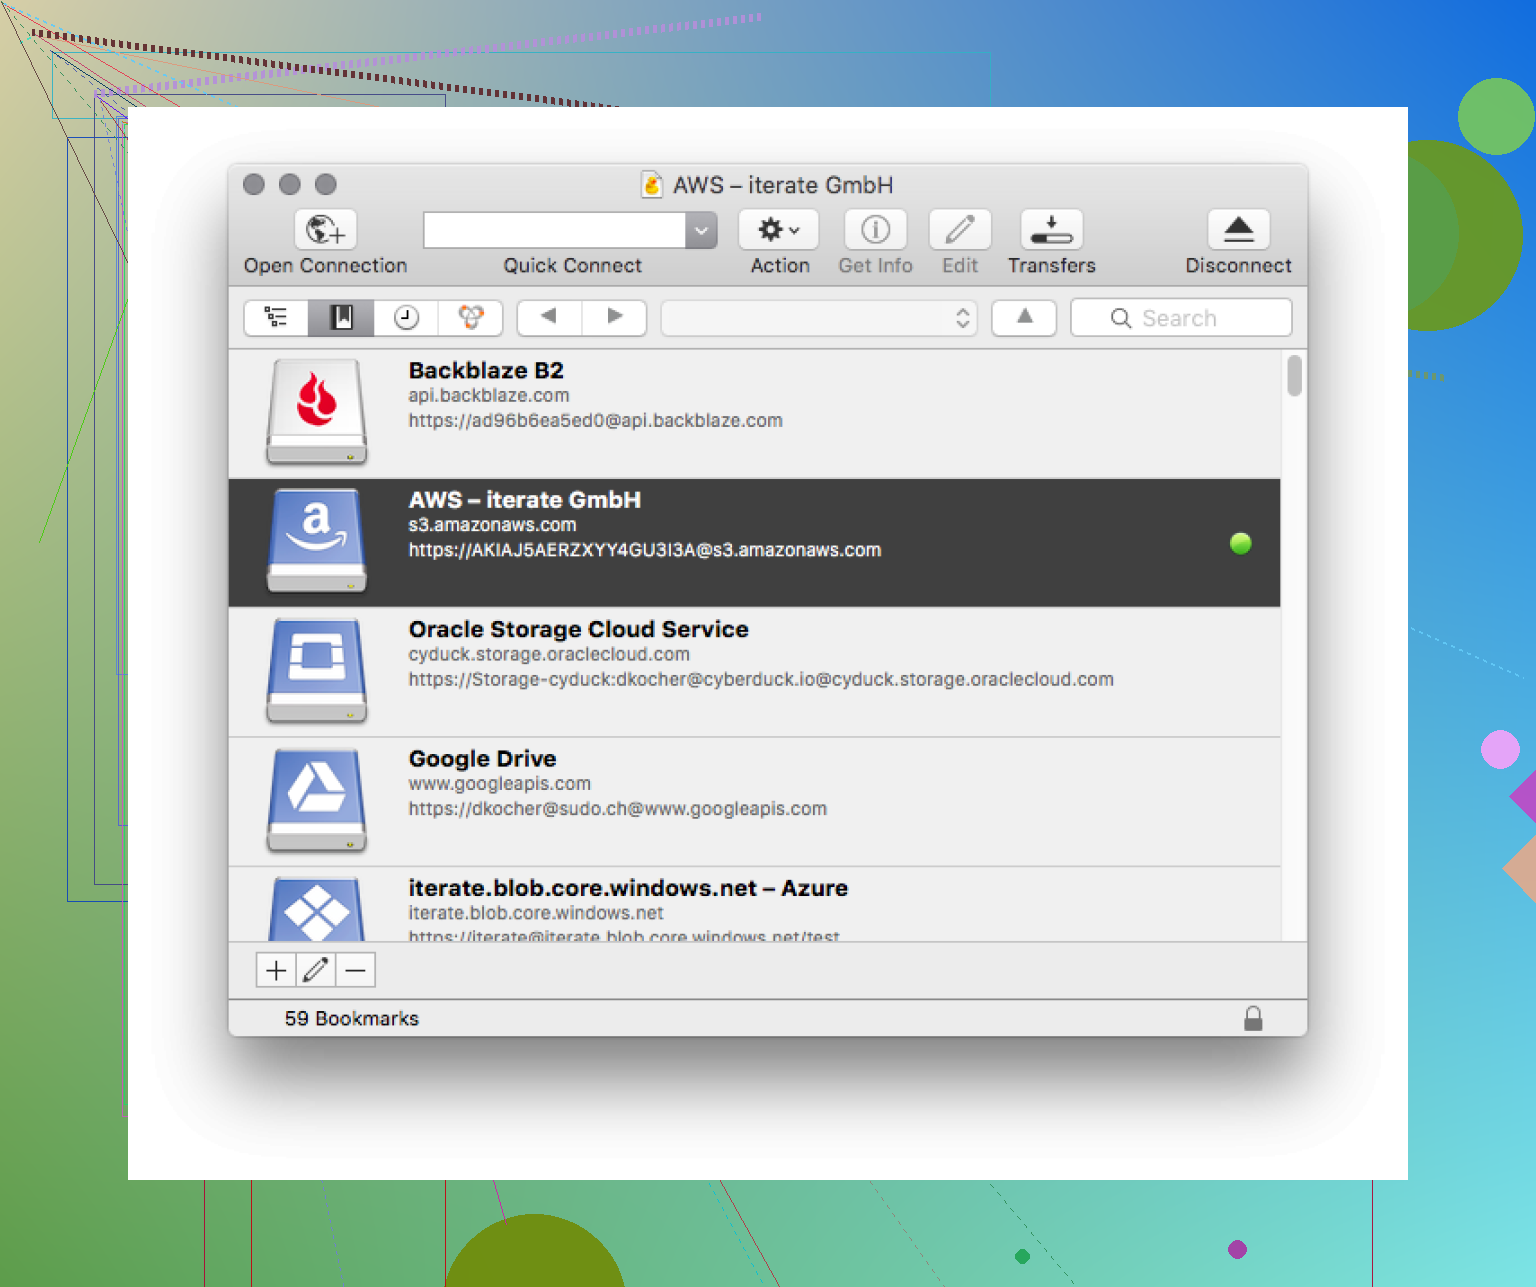Click the Open Connection globe icon
This screenshot has height=1287, width=1536.
point(325,230)
